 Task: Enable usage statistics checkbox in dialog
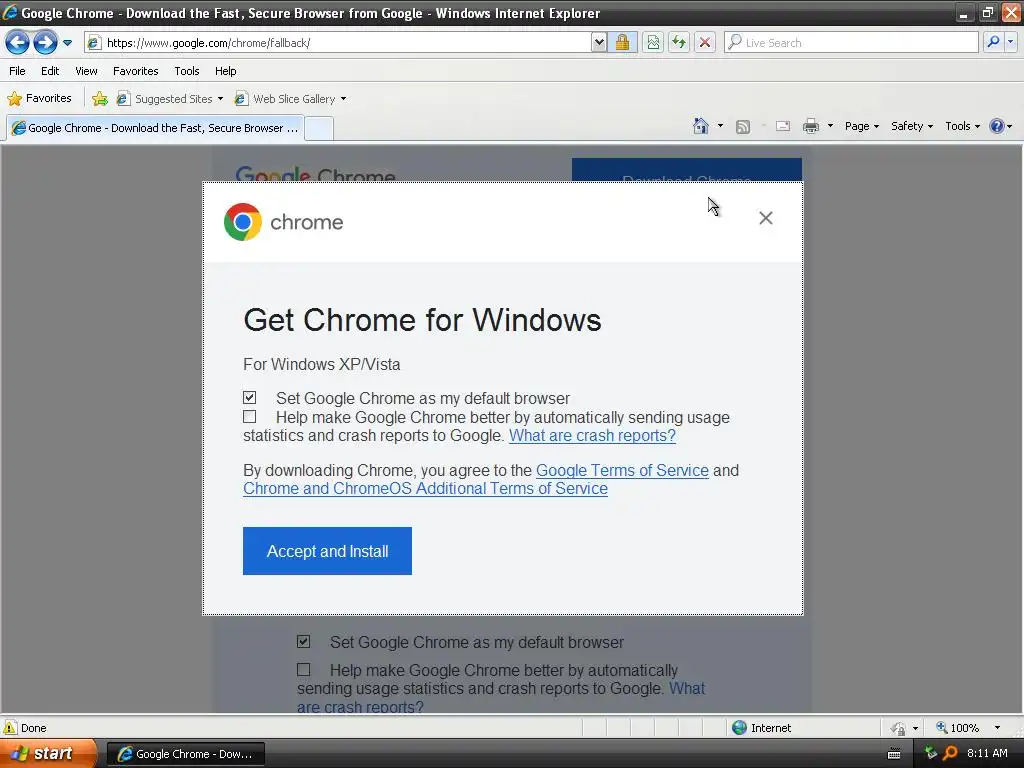(249, 417)
